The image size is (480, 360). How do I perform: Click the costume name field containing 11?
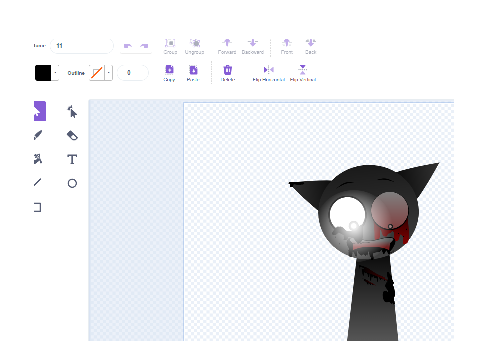tap(82, 46)
